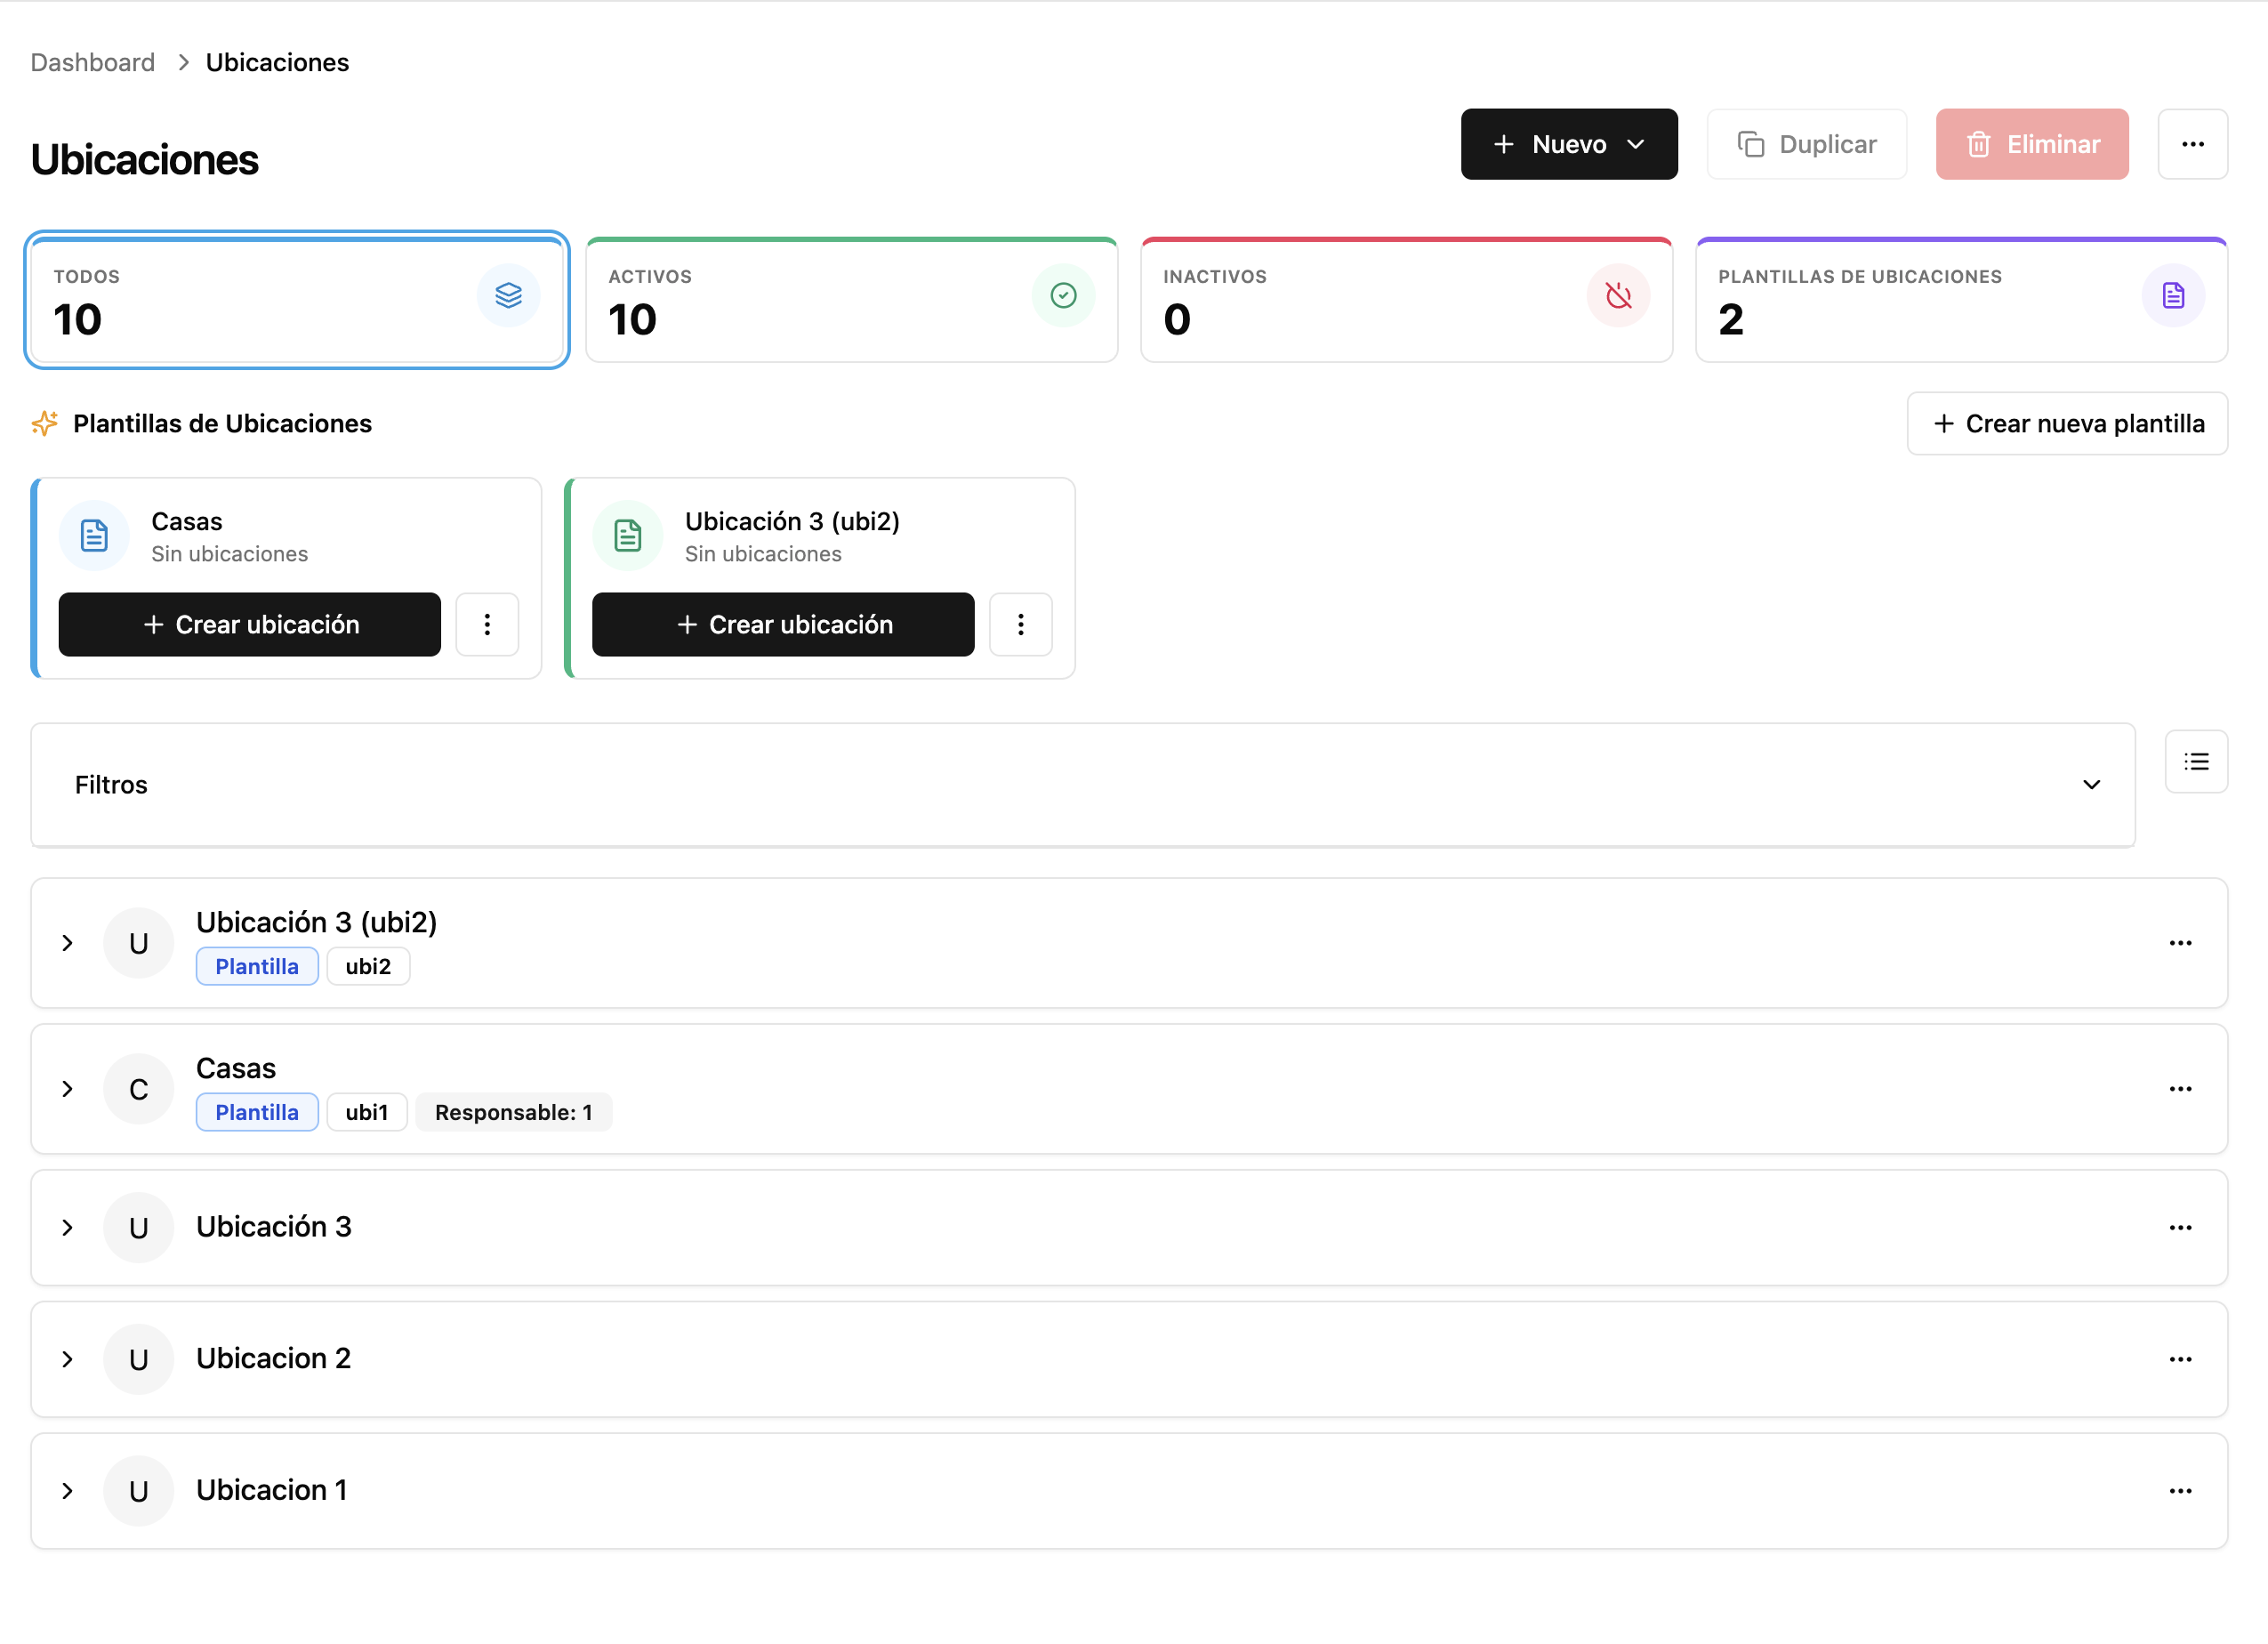Open the more options menu for the Ubicación 3 (ubi2) row

click(x=2180, y=944)
